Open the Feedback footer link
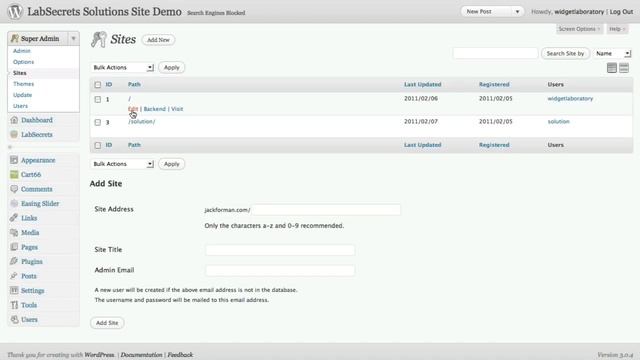Screen dimensions: 640x360 [180, 355]
